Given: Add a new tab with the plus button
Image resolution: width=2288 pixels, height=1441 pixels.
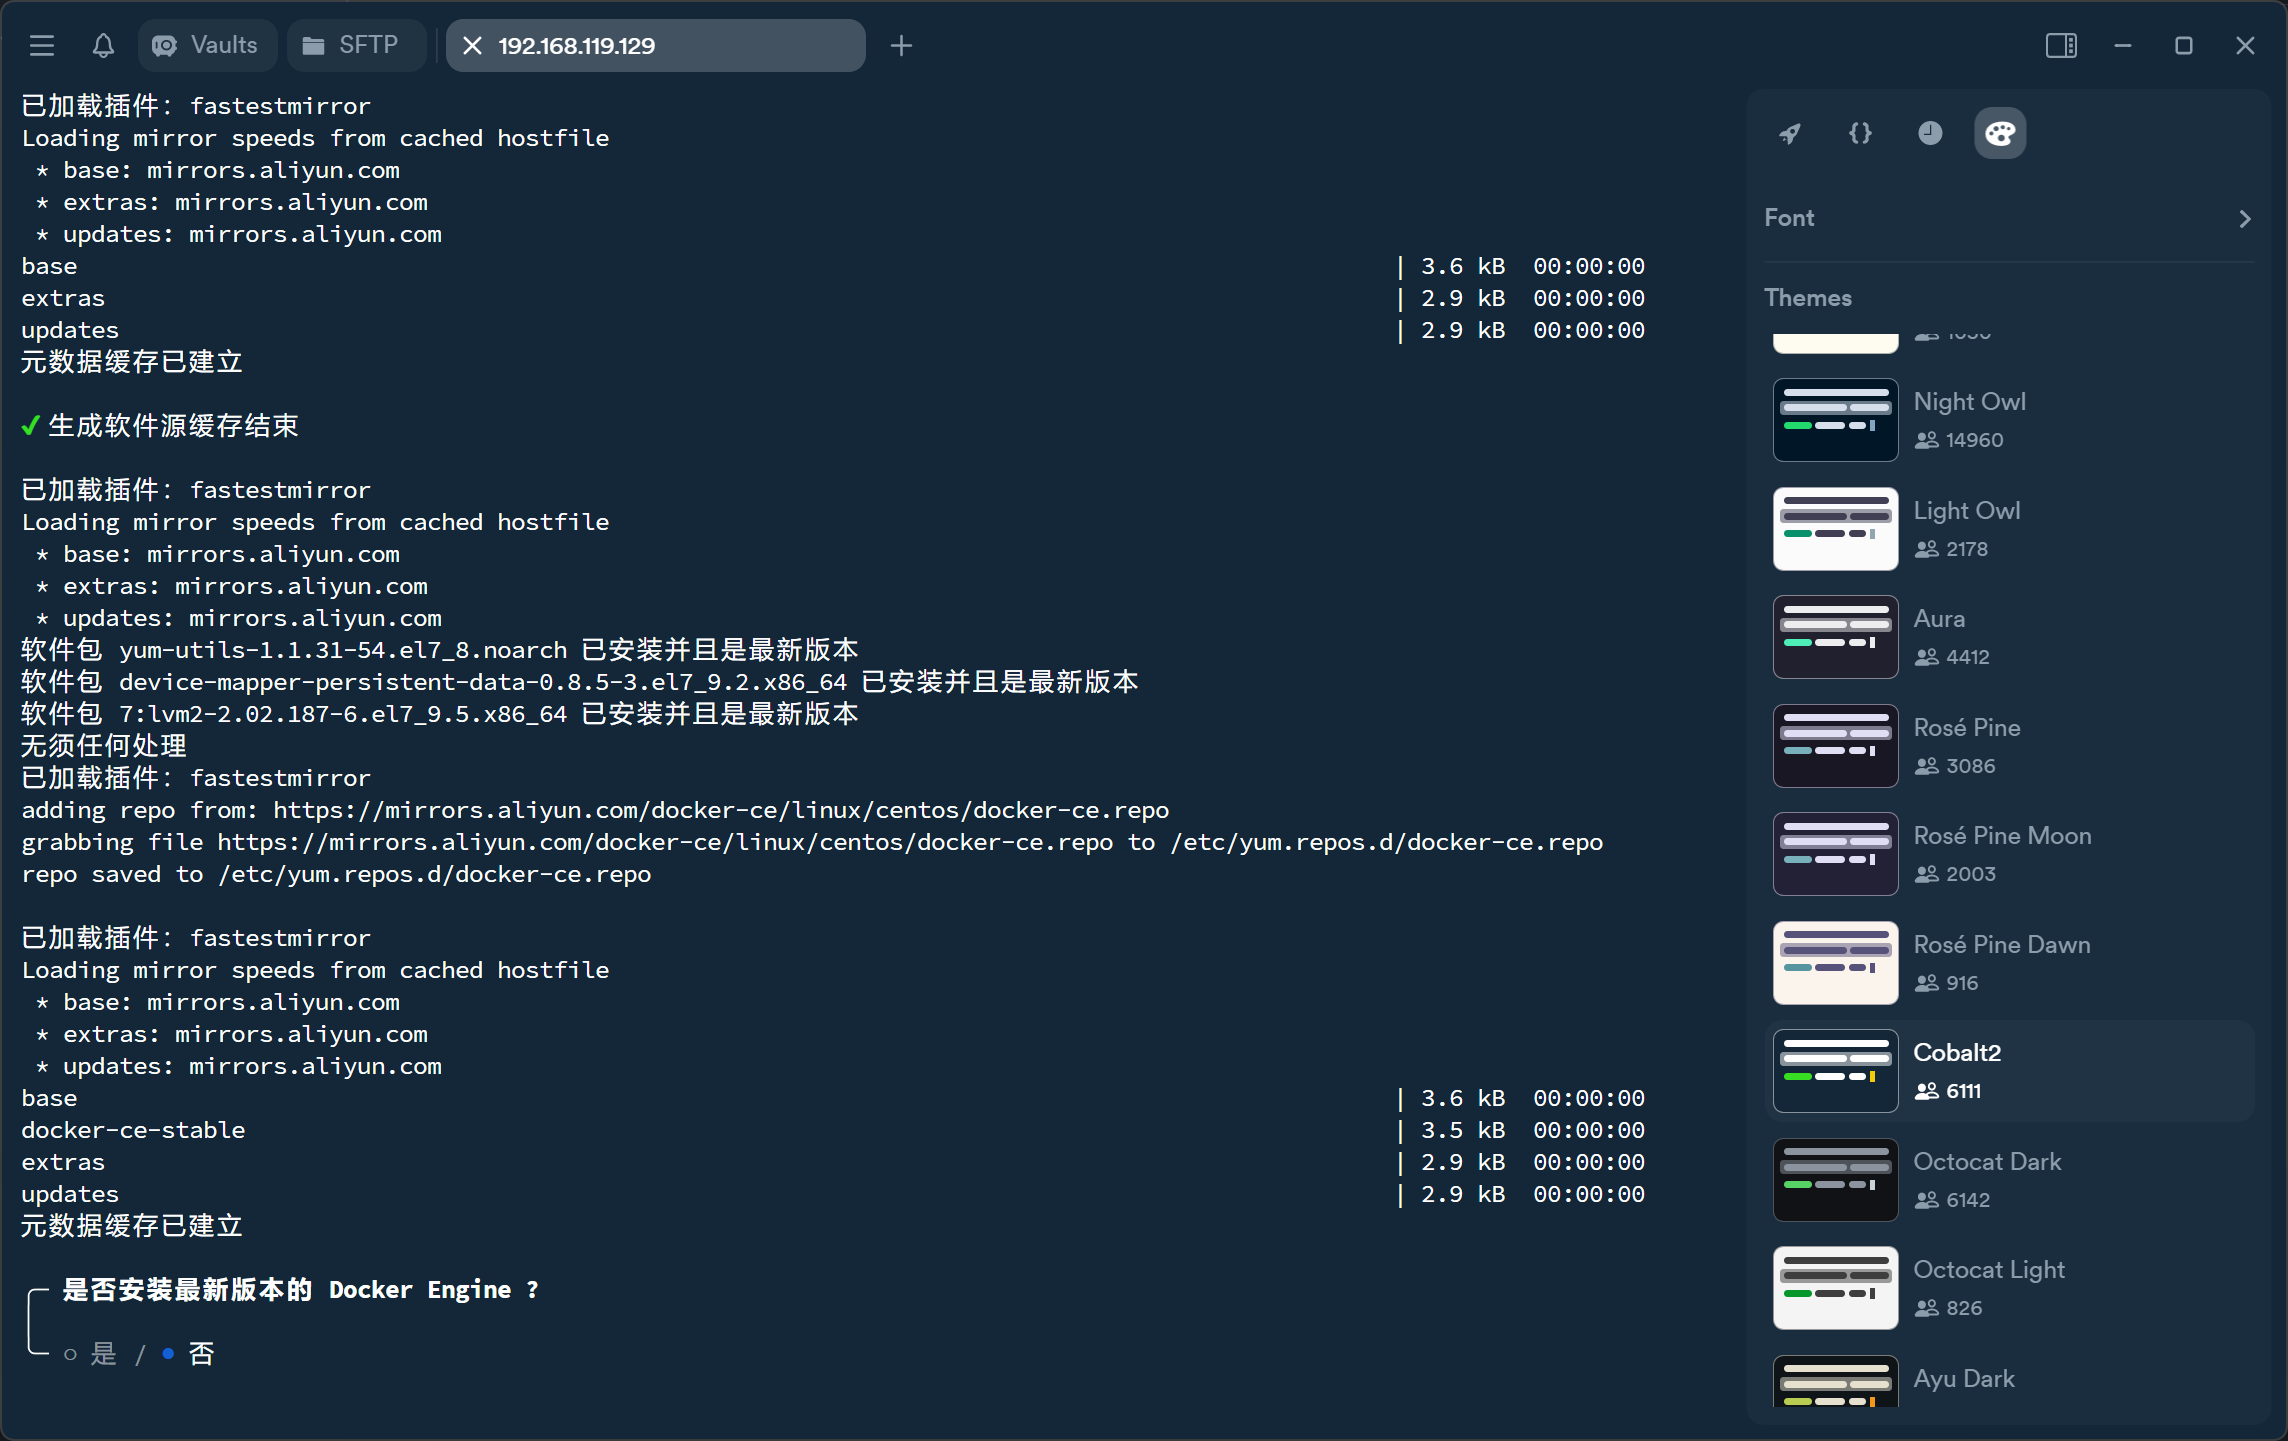Looking at the screenshot, I should point(901,45).
